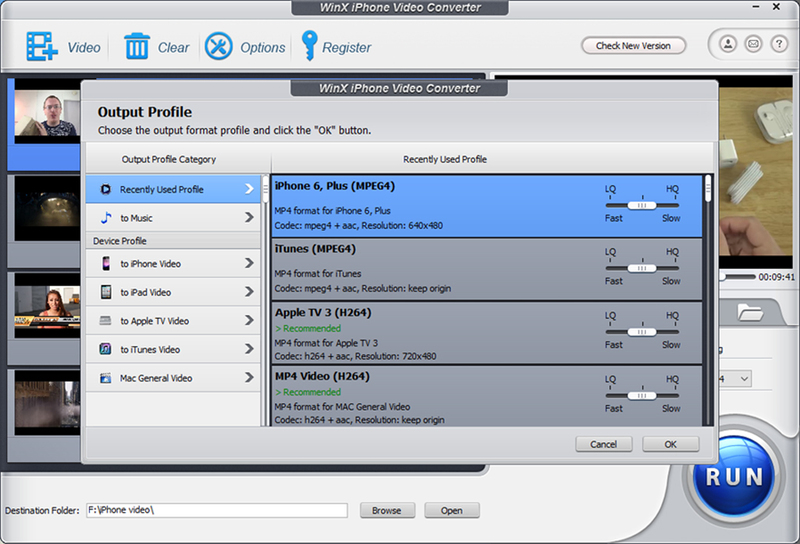Cancel the Output Profile dialog
The image size is (800, 544).
coord(604,444)
